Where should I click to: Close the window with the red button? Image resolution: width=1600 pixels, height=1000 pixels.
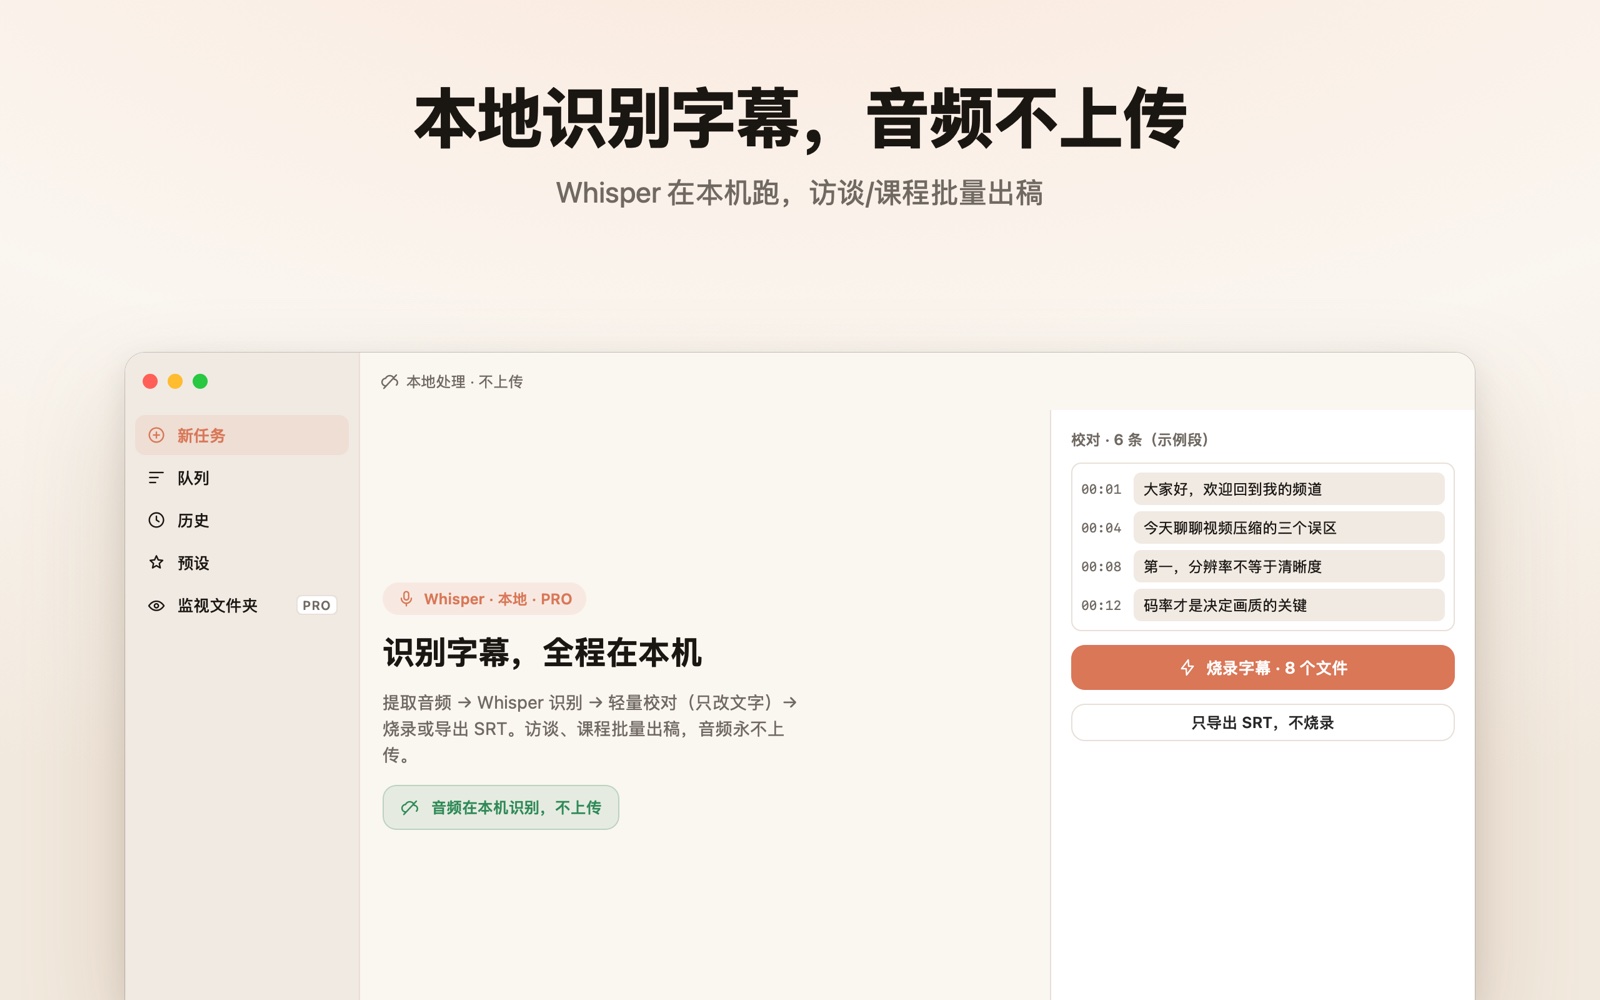(x=150, y=381)
